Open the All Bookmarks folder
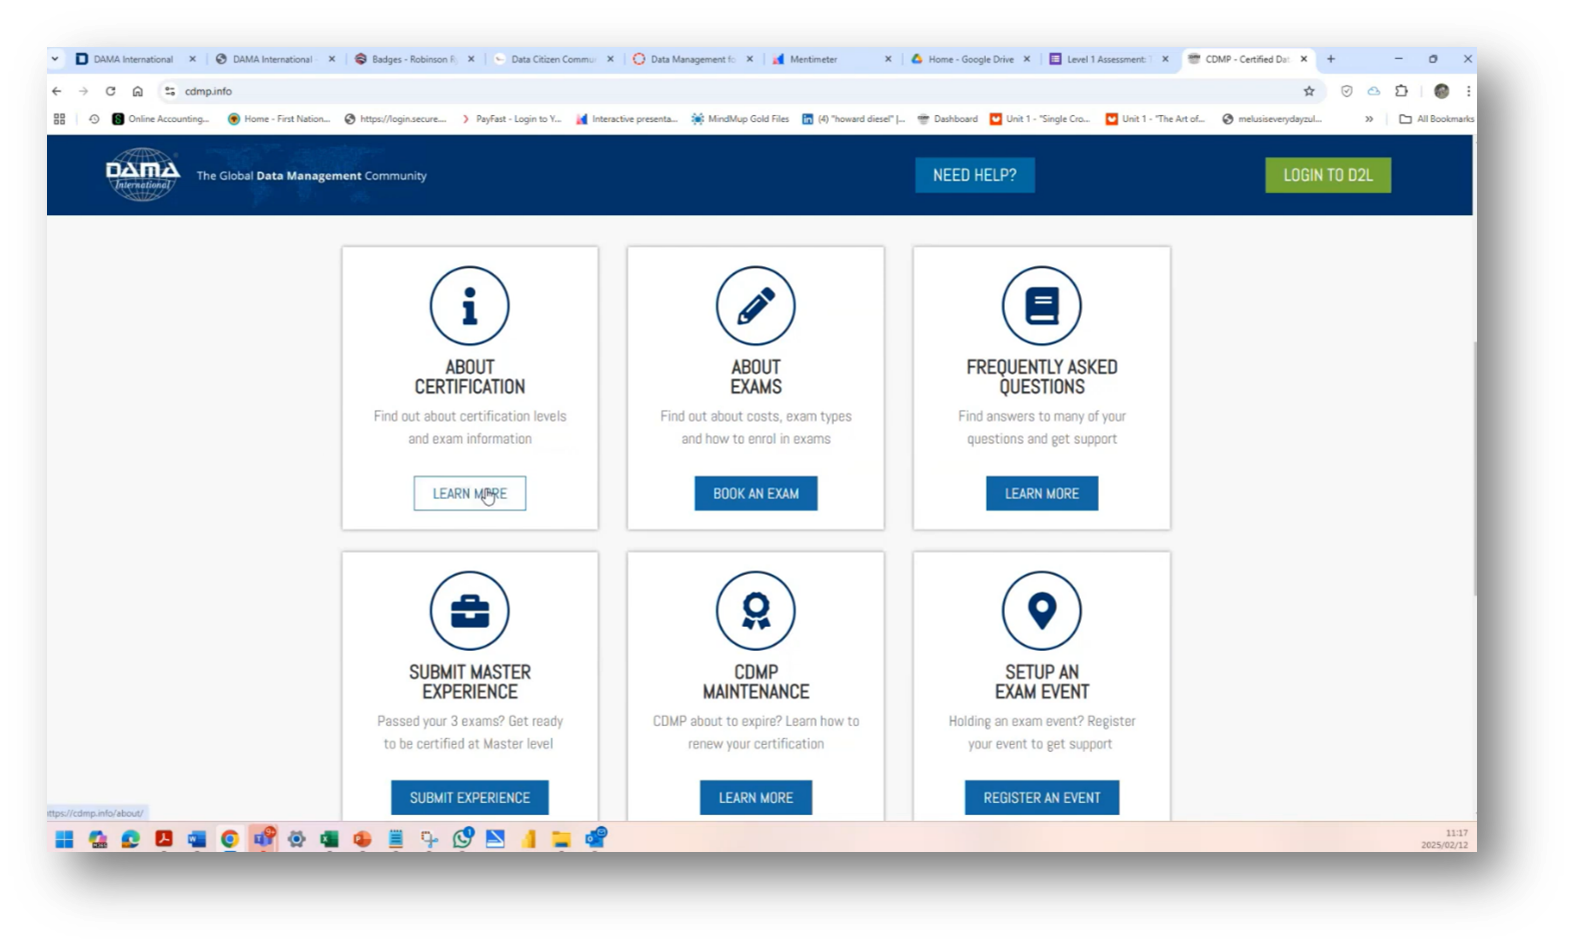Viewport: 1572px width, 947px height. click(x=1436, y=119)
